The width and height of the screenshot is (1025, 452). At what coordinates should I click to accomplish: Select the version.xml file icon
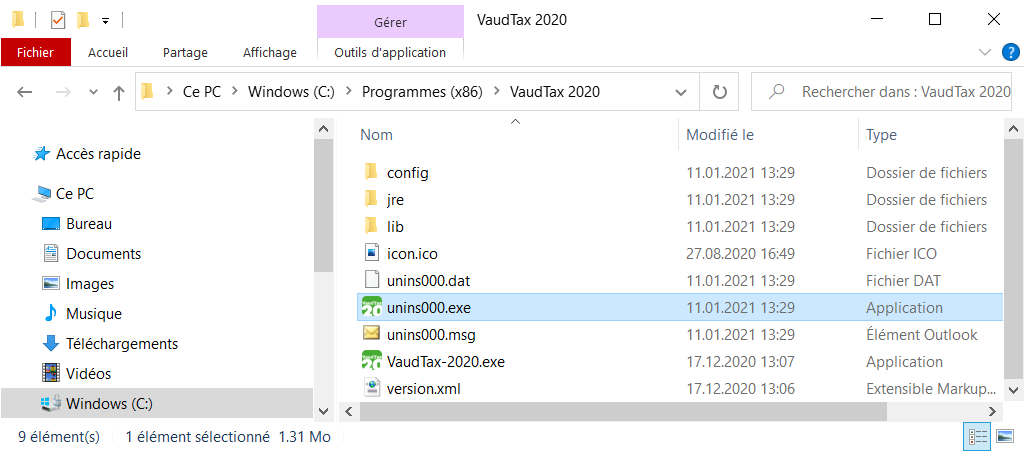point(371,389)
